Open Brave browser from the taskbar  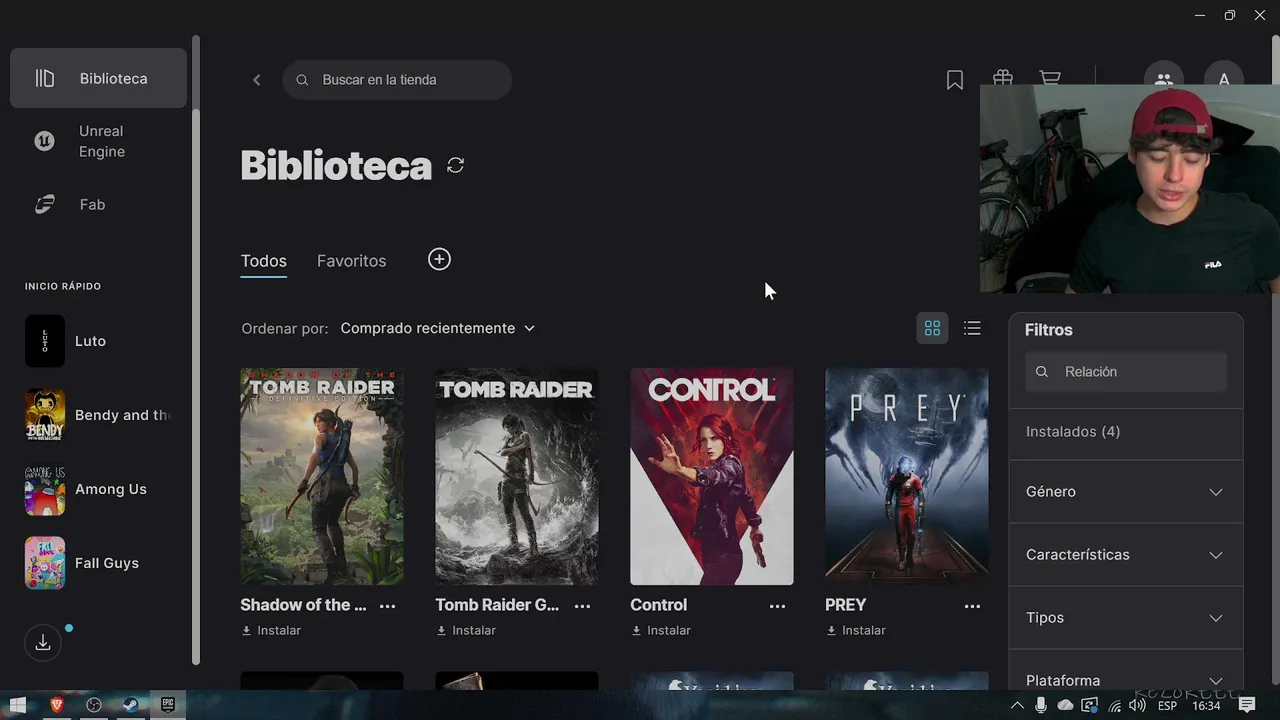click(56, 706)
